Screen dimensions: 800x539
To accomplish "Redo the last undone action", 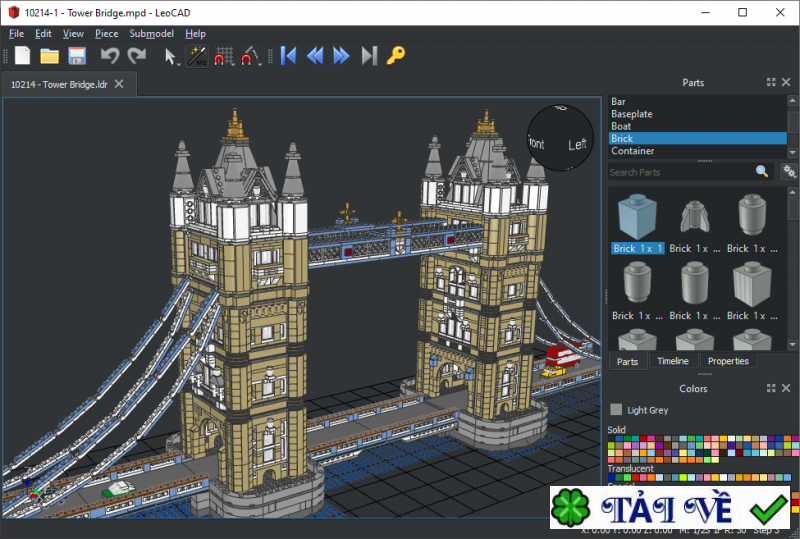I will tap(137, 56).
